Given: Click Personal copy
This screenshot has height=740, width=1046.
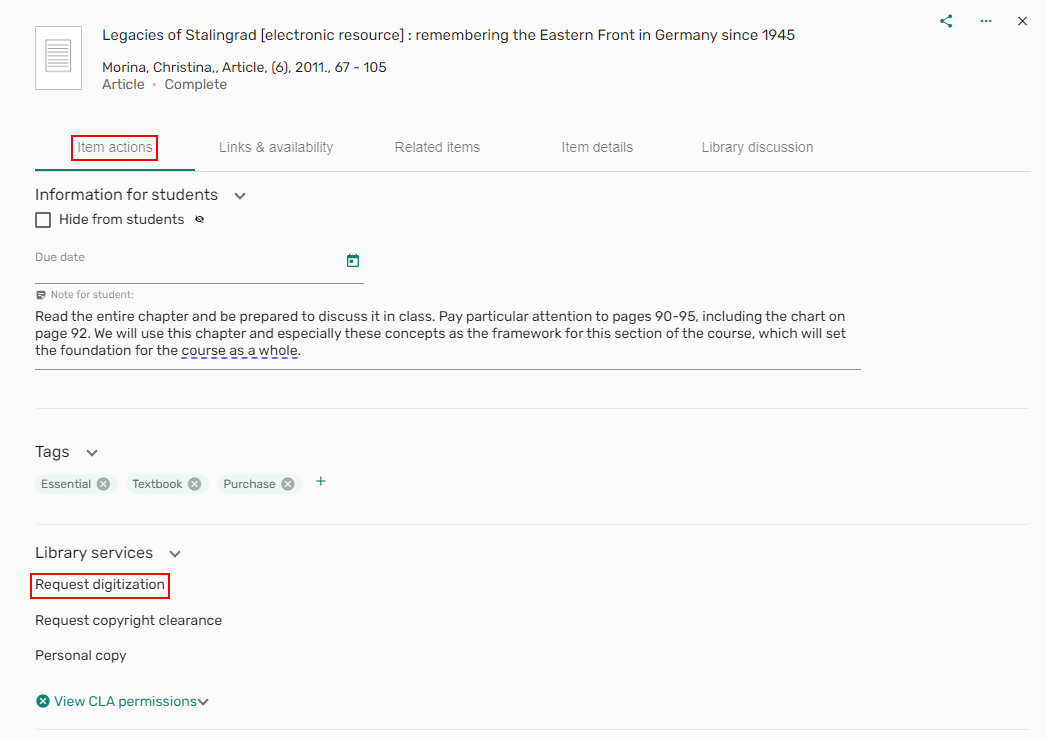Looking at the screenshot, I should coord(81,656).
